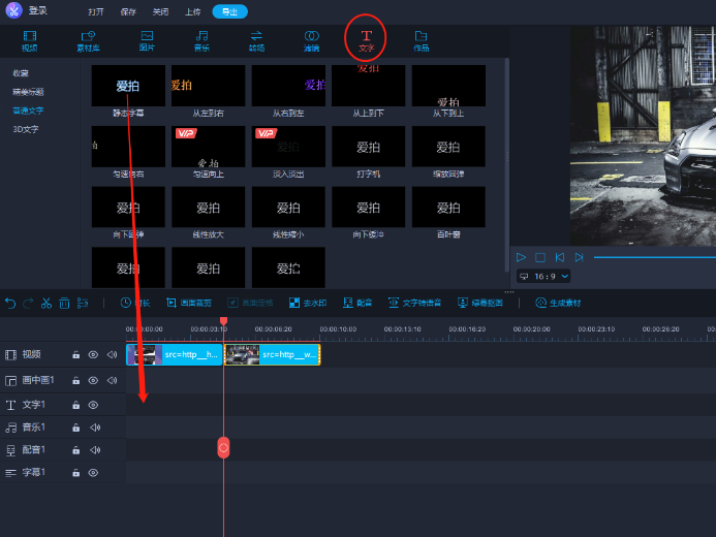
Task: Select 普通文字 category in the sidebar
Action: [28, 111]
